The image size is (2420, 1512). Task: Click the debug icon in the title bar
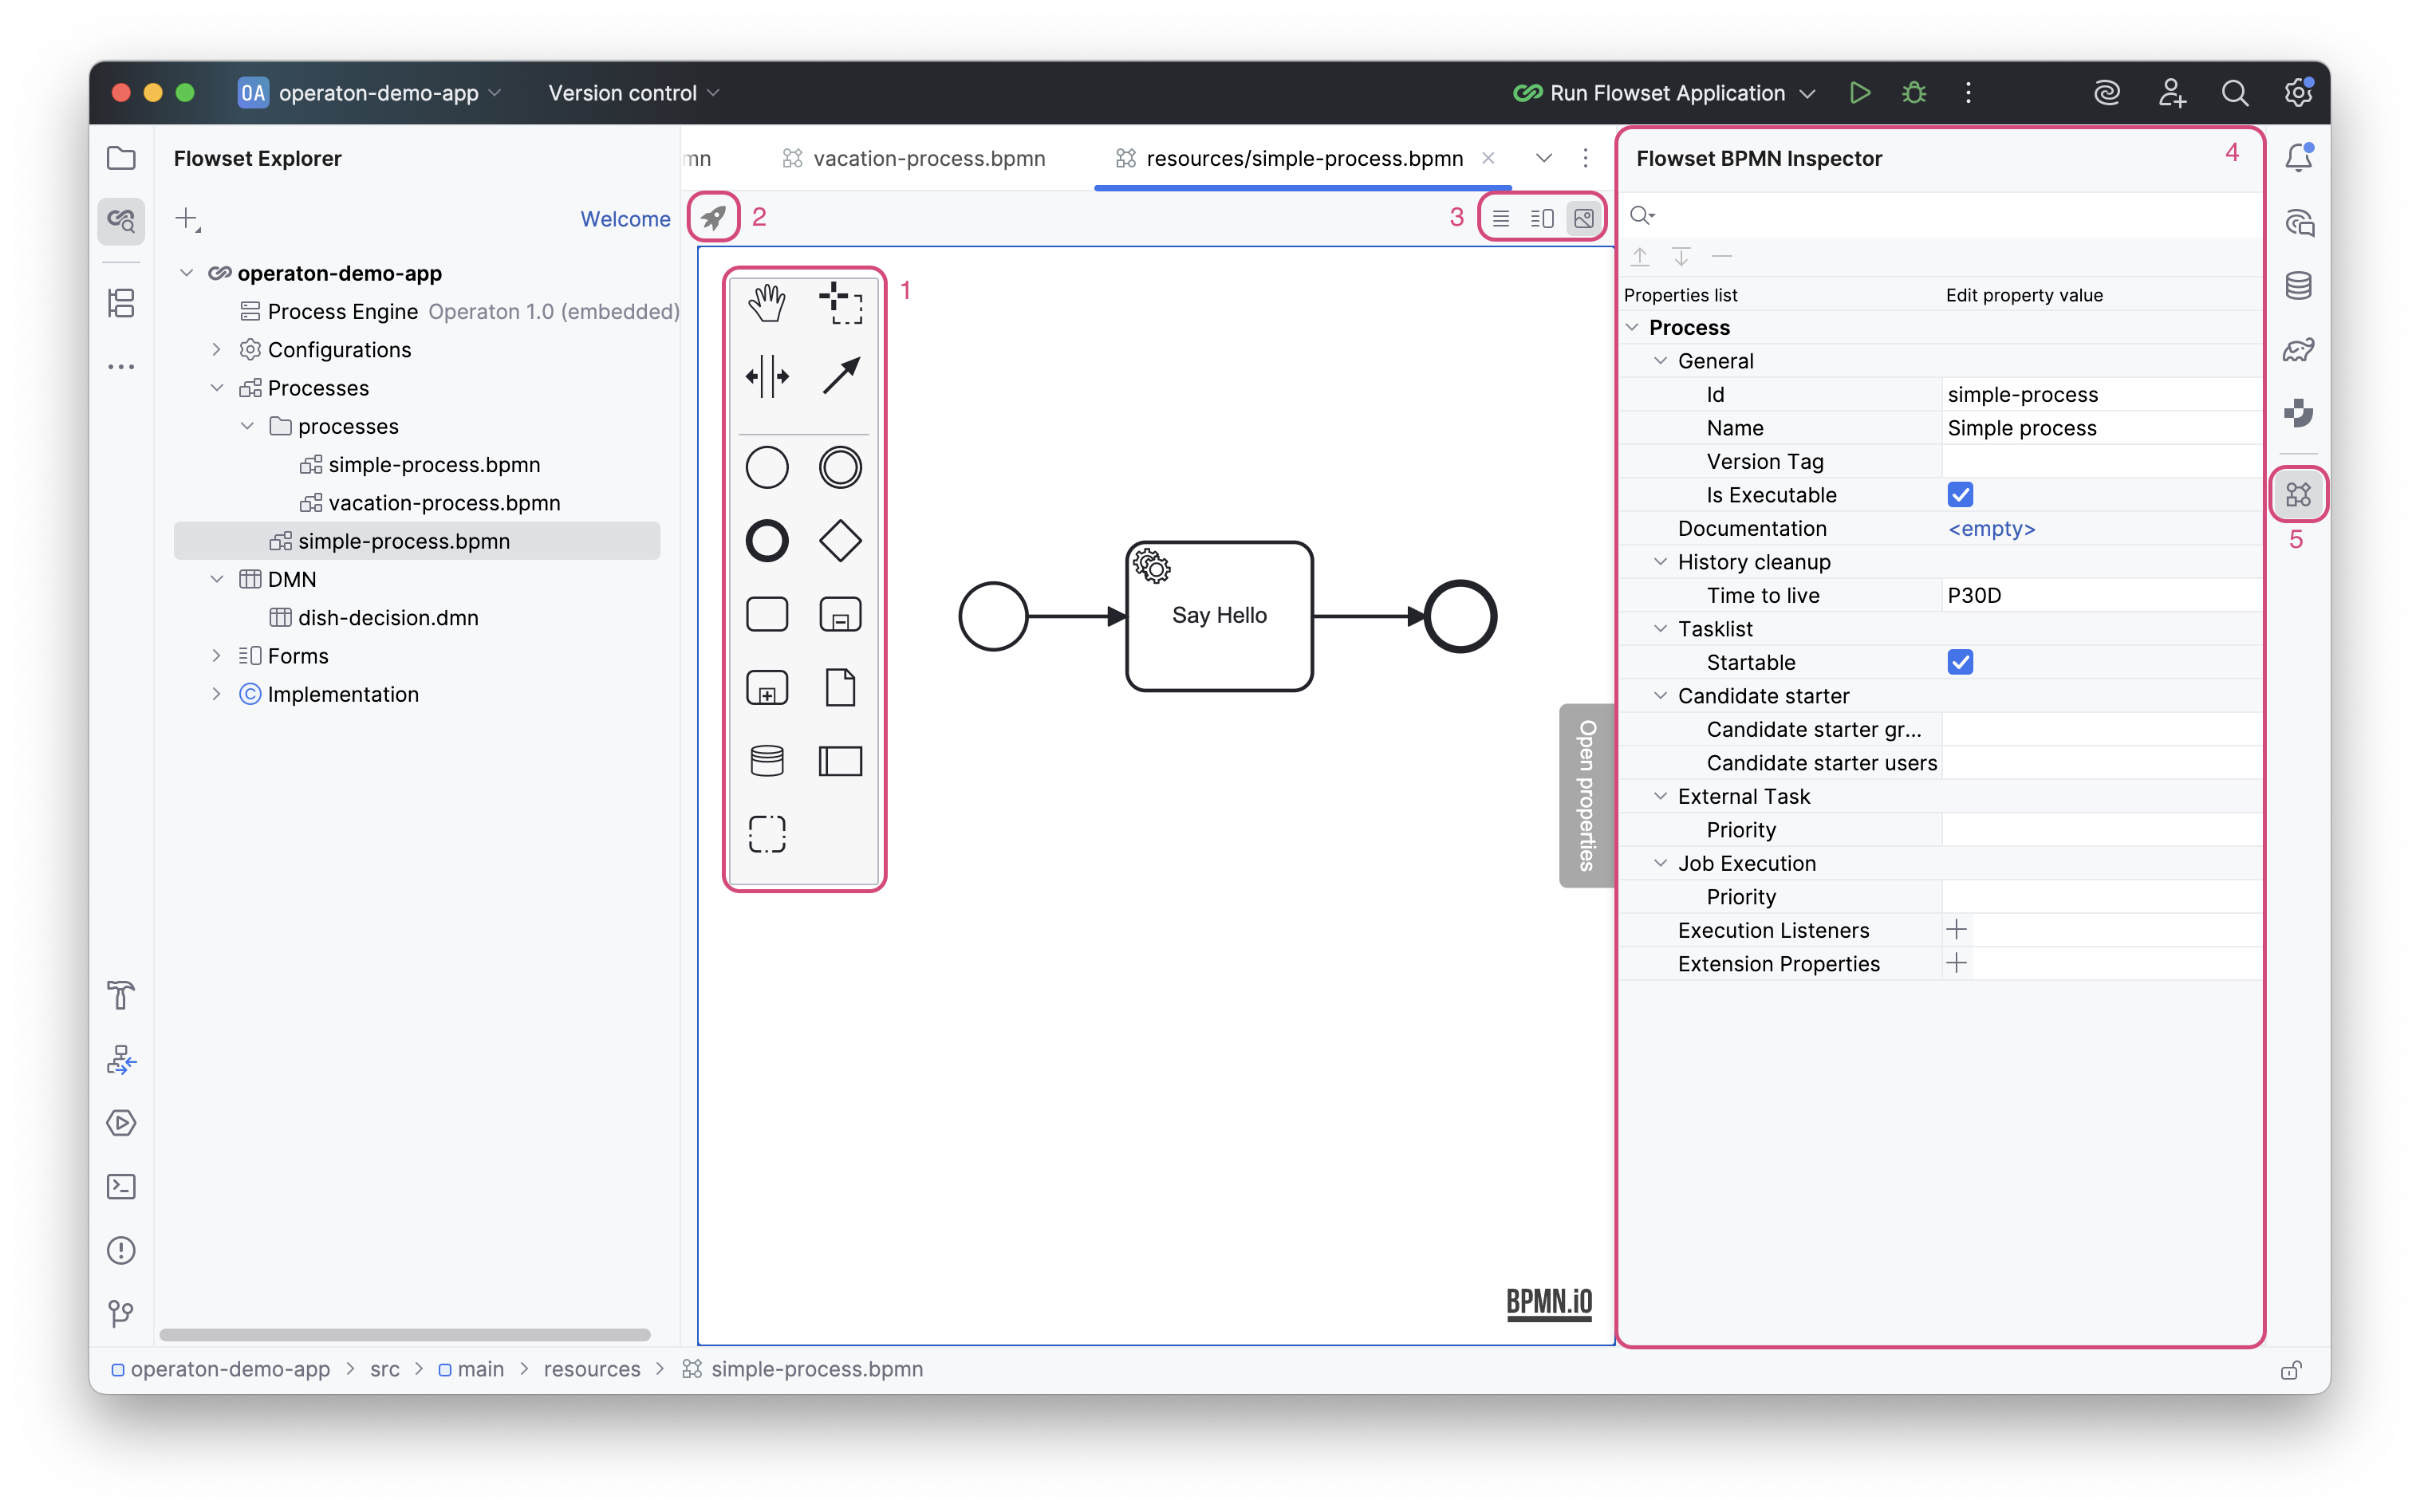pyautogui.click(x=1913, y=92)
